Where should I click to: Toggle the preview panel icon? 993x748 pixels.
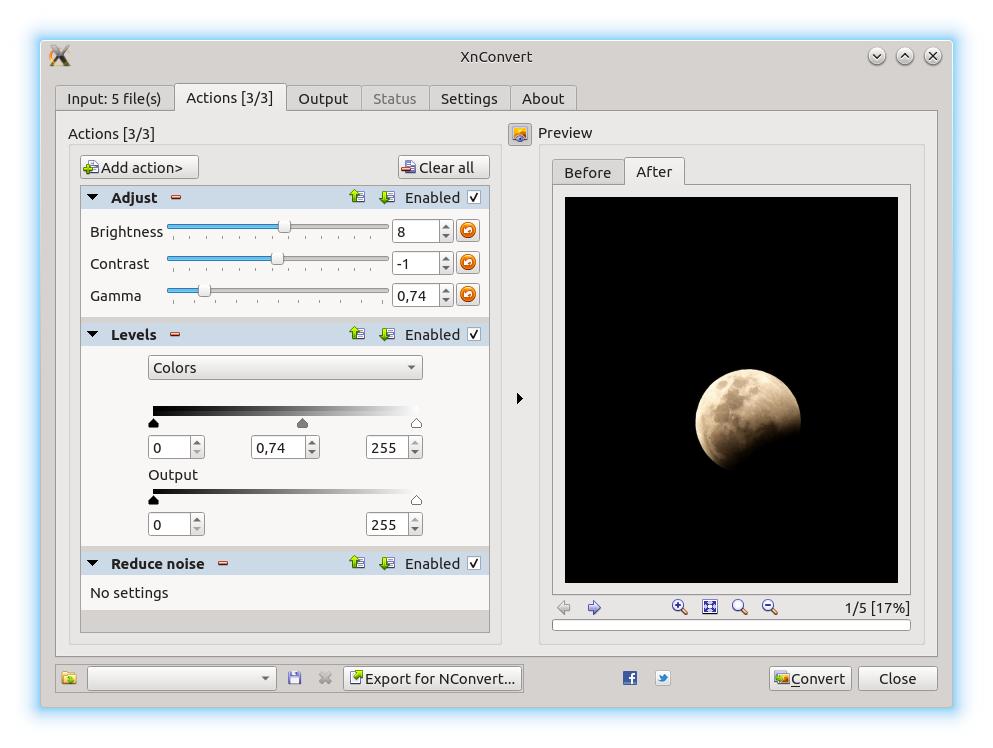(x=520, y=134)
